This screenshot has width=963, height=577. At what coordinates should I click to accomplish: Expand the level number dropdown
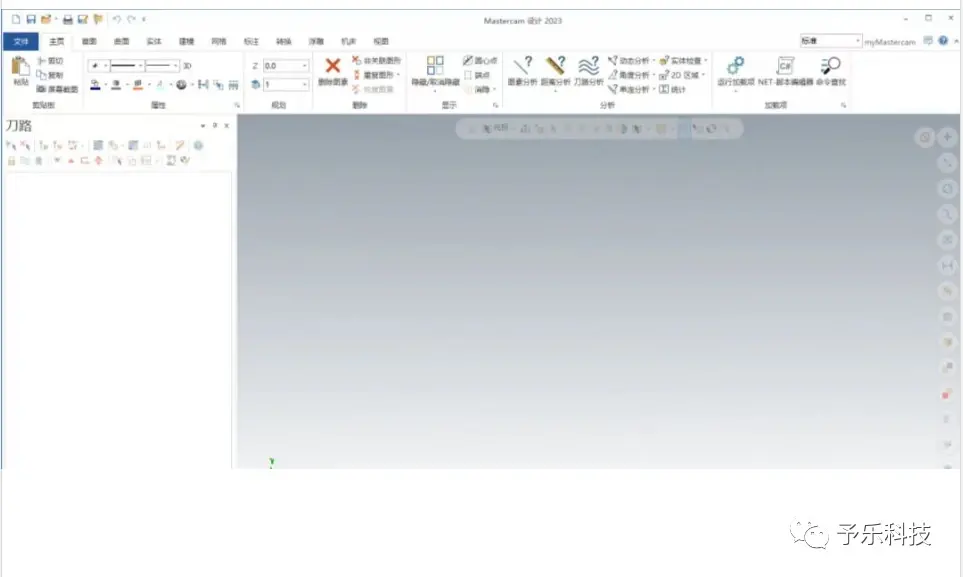click(x=305, y=84)
